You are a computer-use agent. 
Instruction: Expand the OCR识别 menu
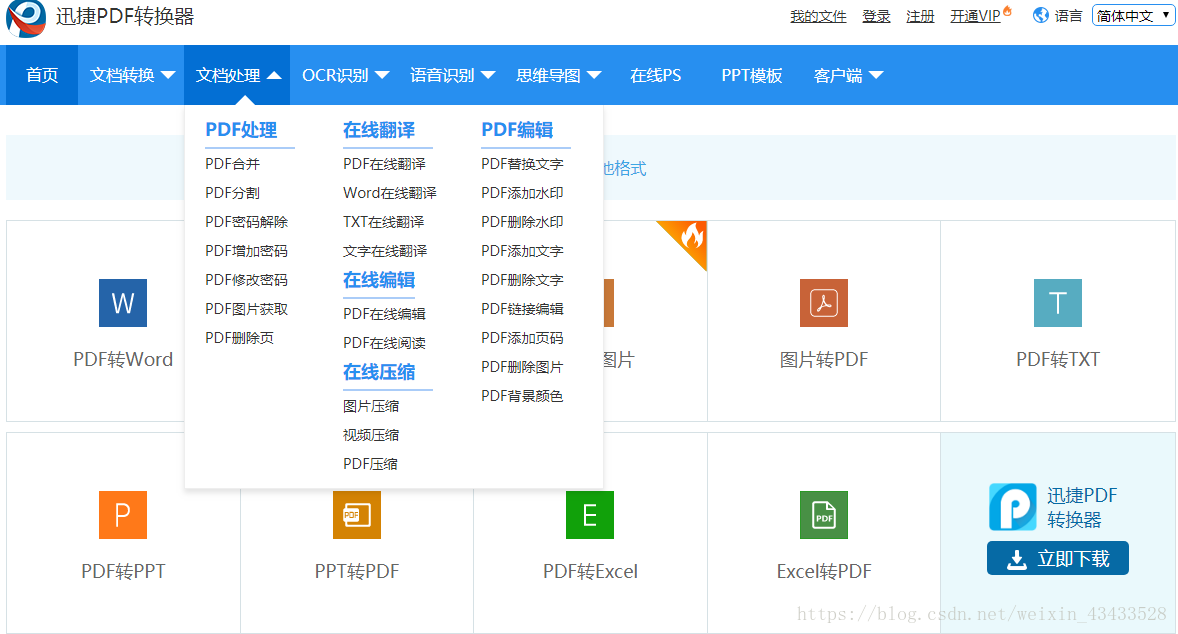tap(345, 75)
